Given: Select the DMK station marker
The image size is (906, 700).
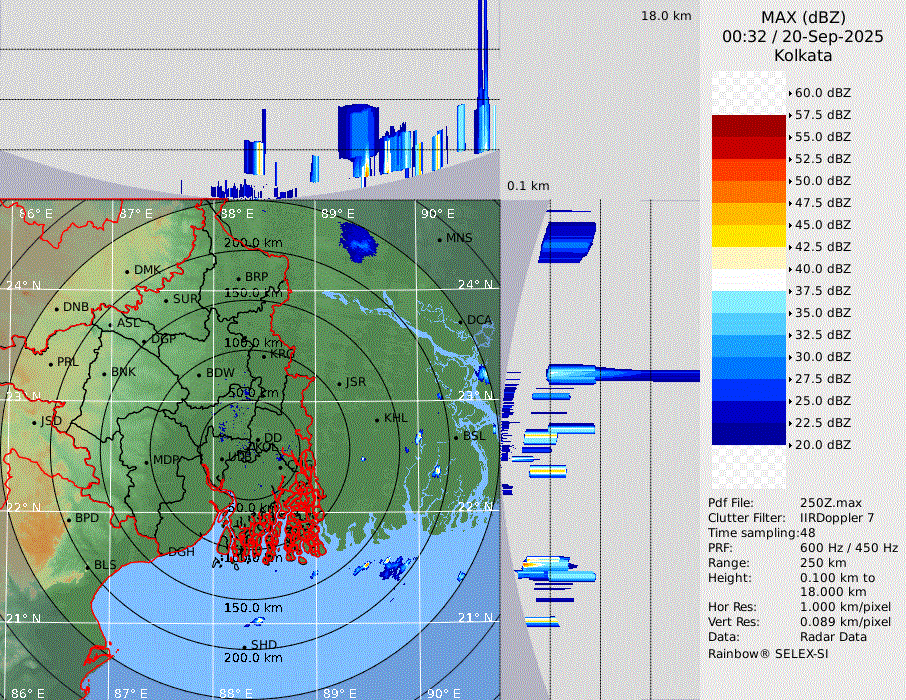Looking at the screenshot, I should [128, 271].
